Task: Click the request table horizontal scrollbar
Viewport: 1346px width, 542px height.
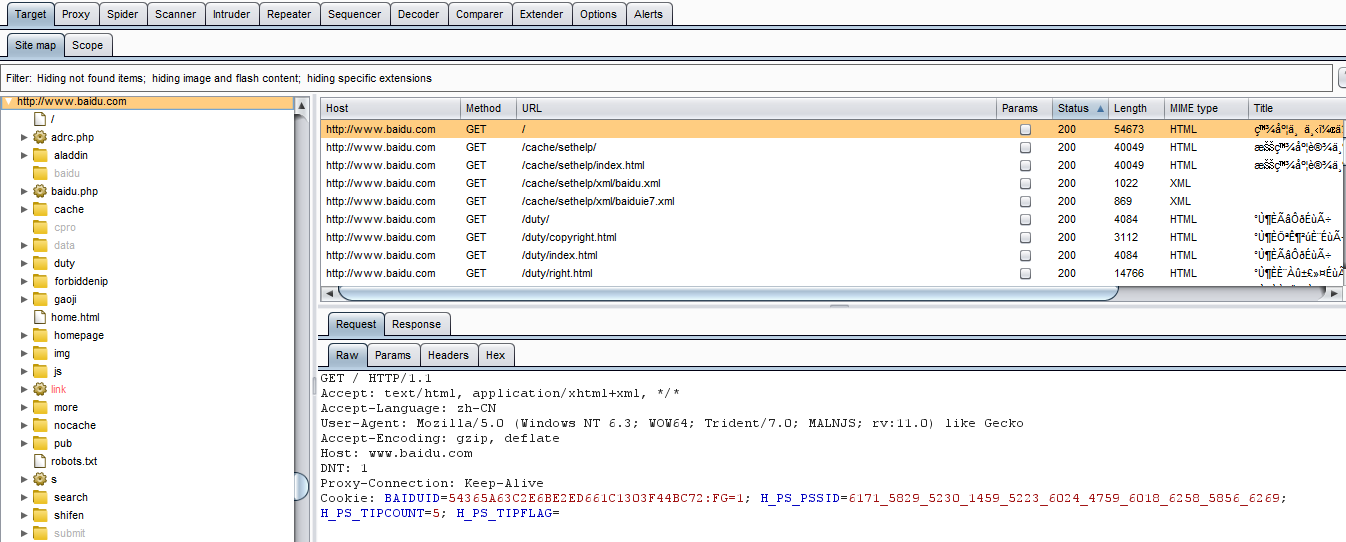Action: pyautogui.click(x=728, y=293)
